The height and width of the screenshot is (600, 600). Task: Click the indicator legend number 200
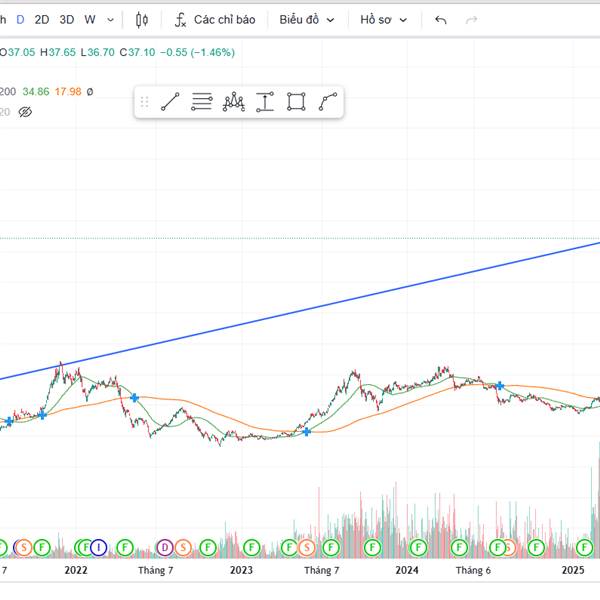8,92
